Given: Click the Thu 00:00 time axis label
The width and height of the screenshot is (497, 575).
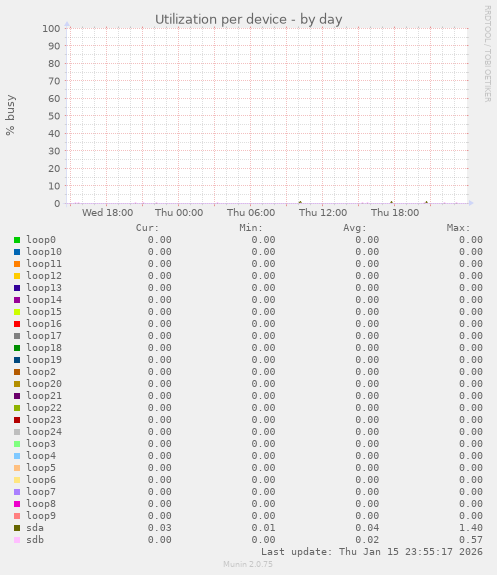Looking at the screenshot, I should (x=179, y=213).
